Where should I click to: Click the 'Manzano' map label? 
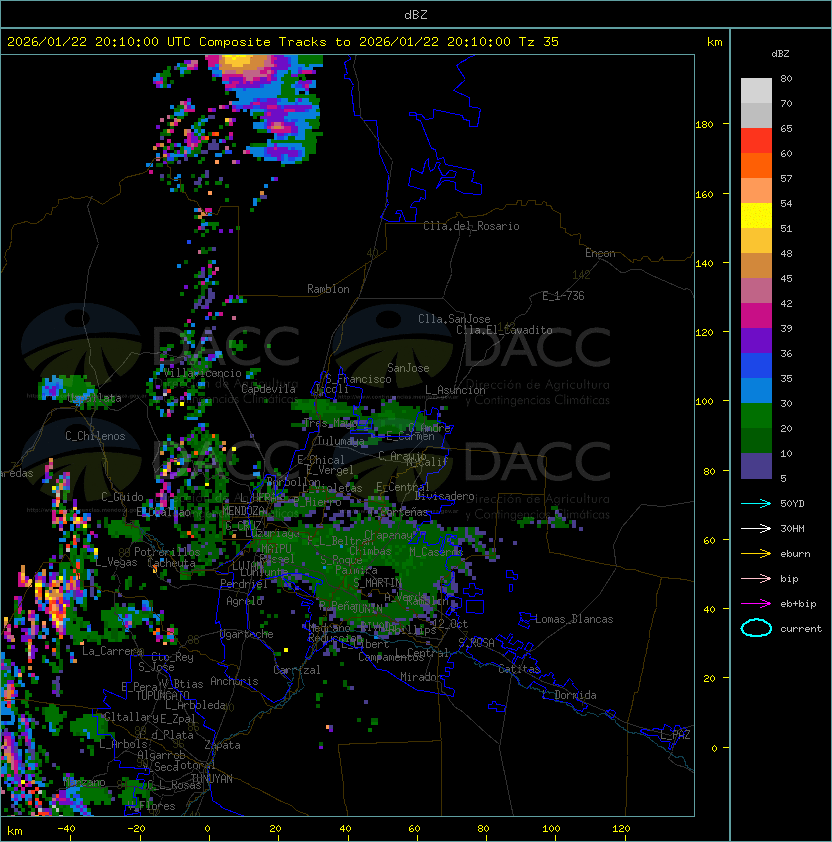(84, 782)
